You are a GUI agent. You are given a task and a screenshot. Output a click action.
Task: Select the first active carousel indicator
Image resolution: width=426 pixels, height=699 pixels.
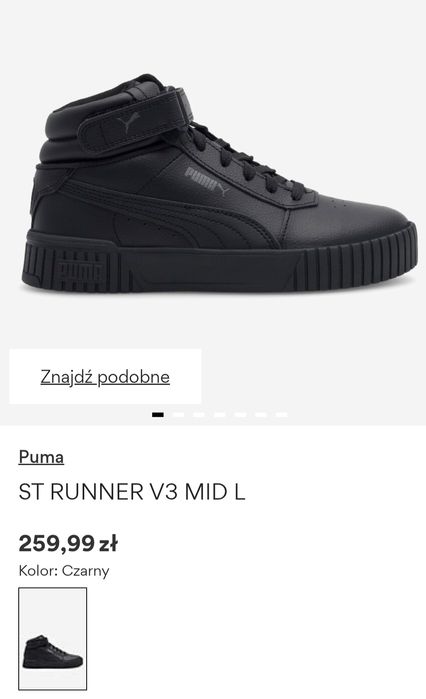pos(158,415)
